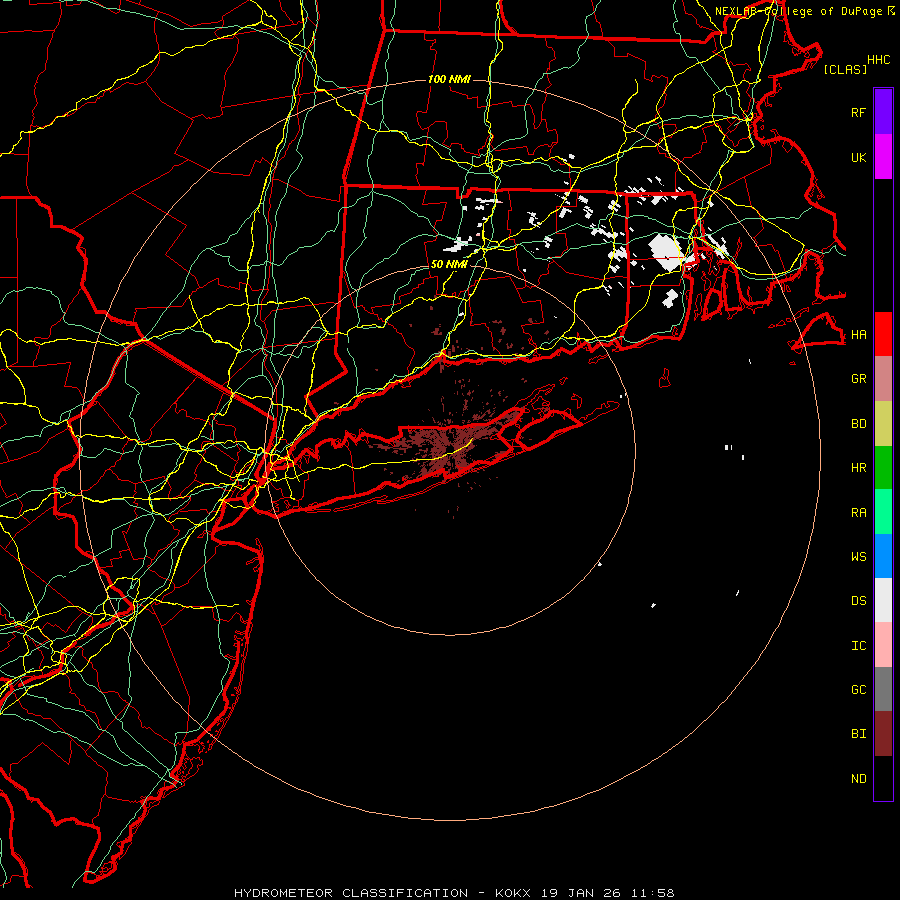
Task: Select the light pink IC legend swatch
Action: point(883,645)
